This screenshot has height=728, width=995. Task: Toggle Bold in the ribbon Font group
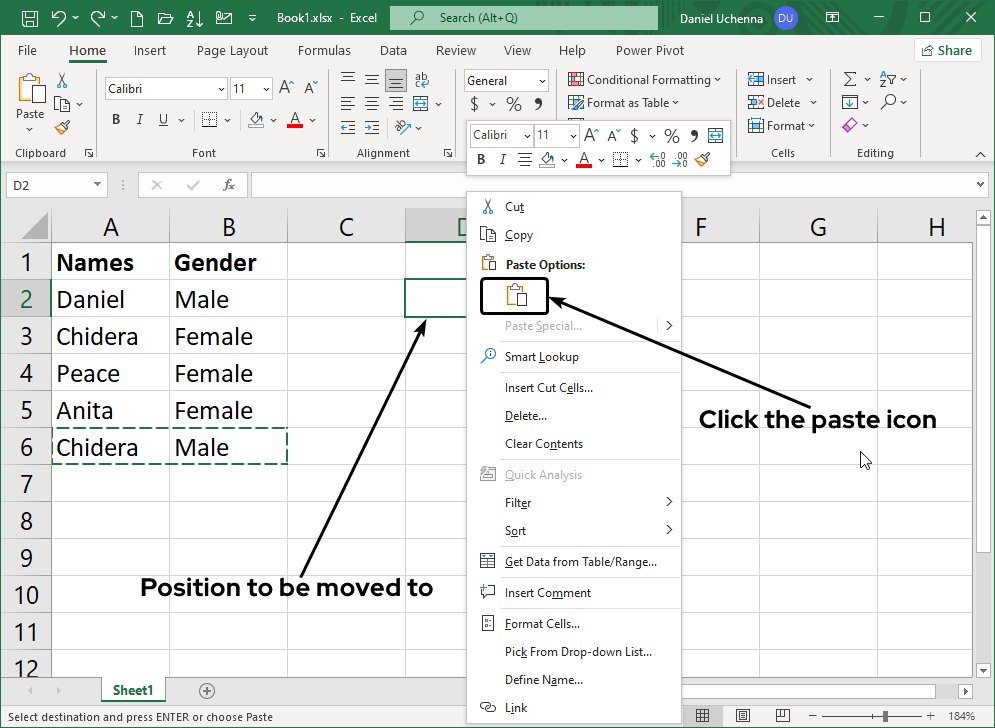116,120
